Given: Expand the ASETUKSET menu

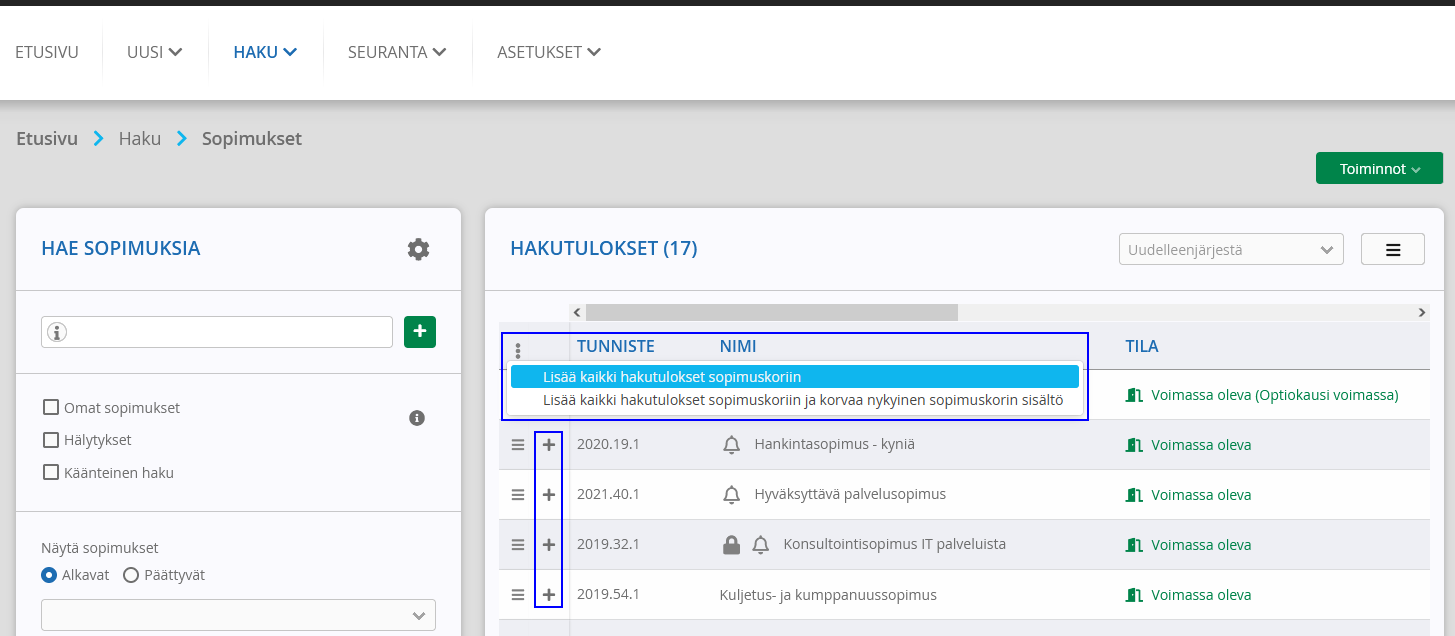Looking at the screenshot, I should [x=549, y=52].
